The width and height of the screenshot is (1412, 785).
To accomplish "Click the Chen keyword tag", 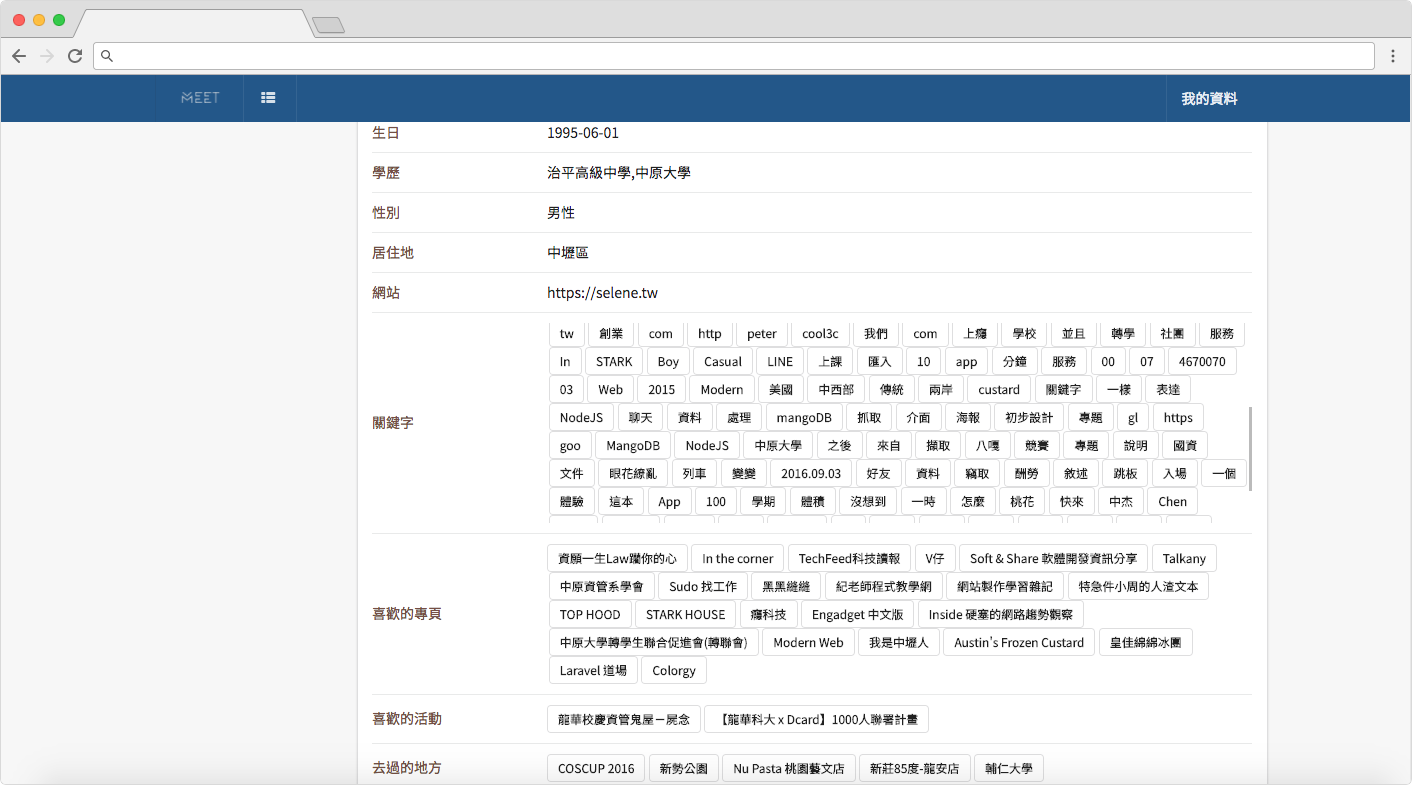I will (1173, 502).
